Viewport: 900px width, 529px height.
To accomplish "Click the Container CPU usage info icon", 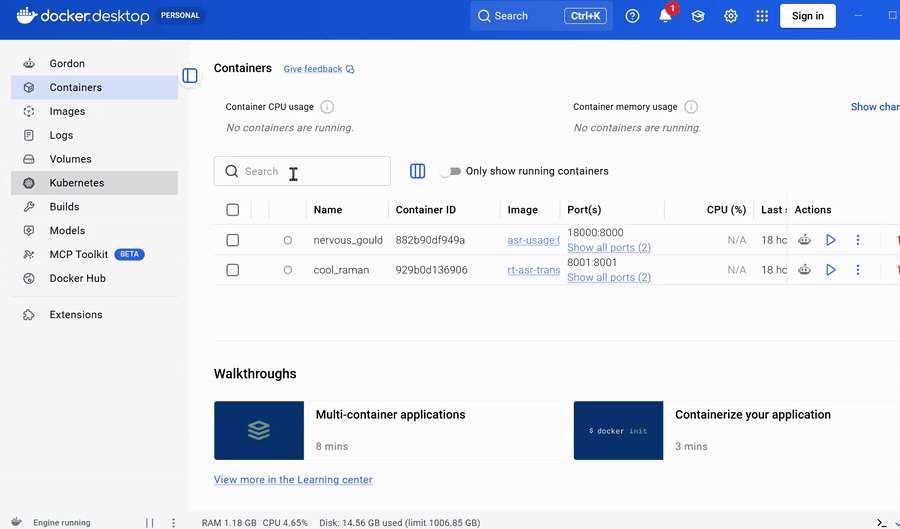I will [327, 107].
